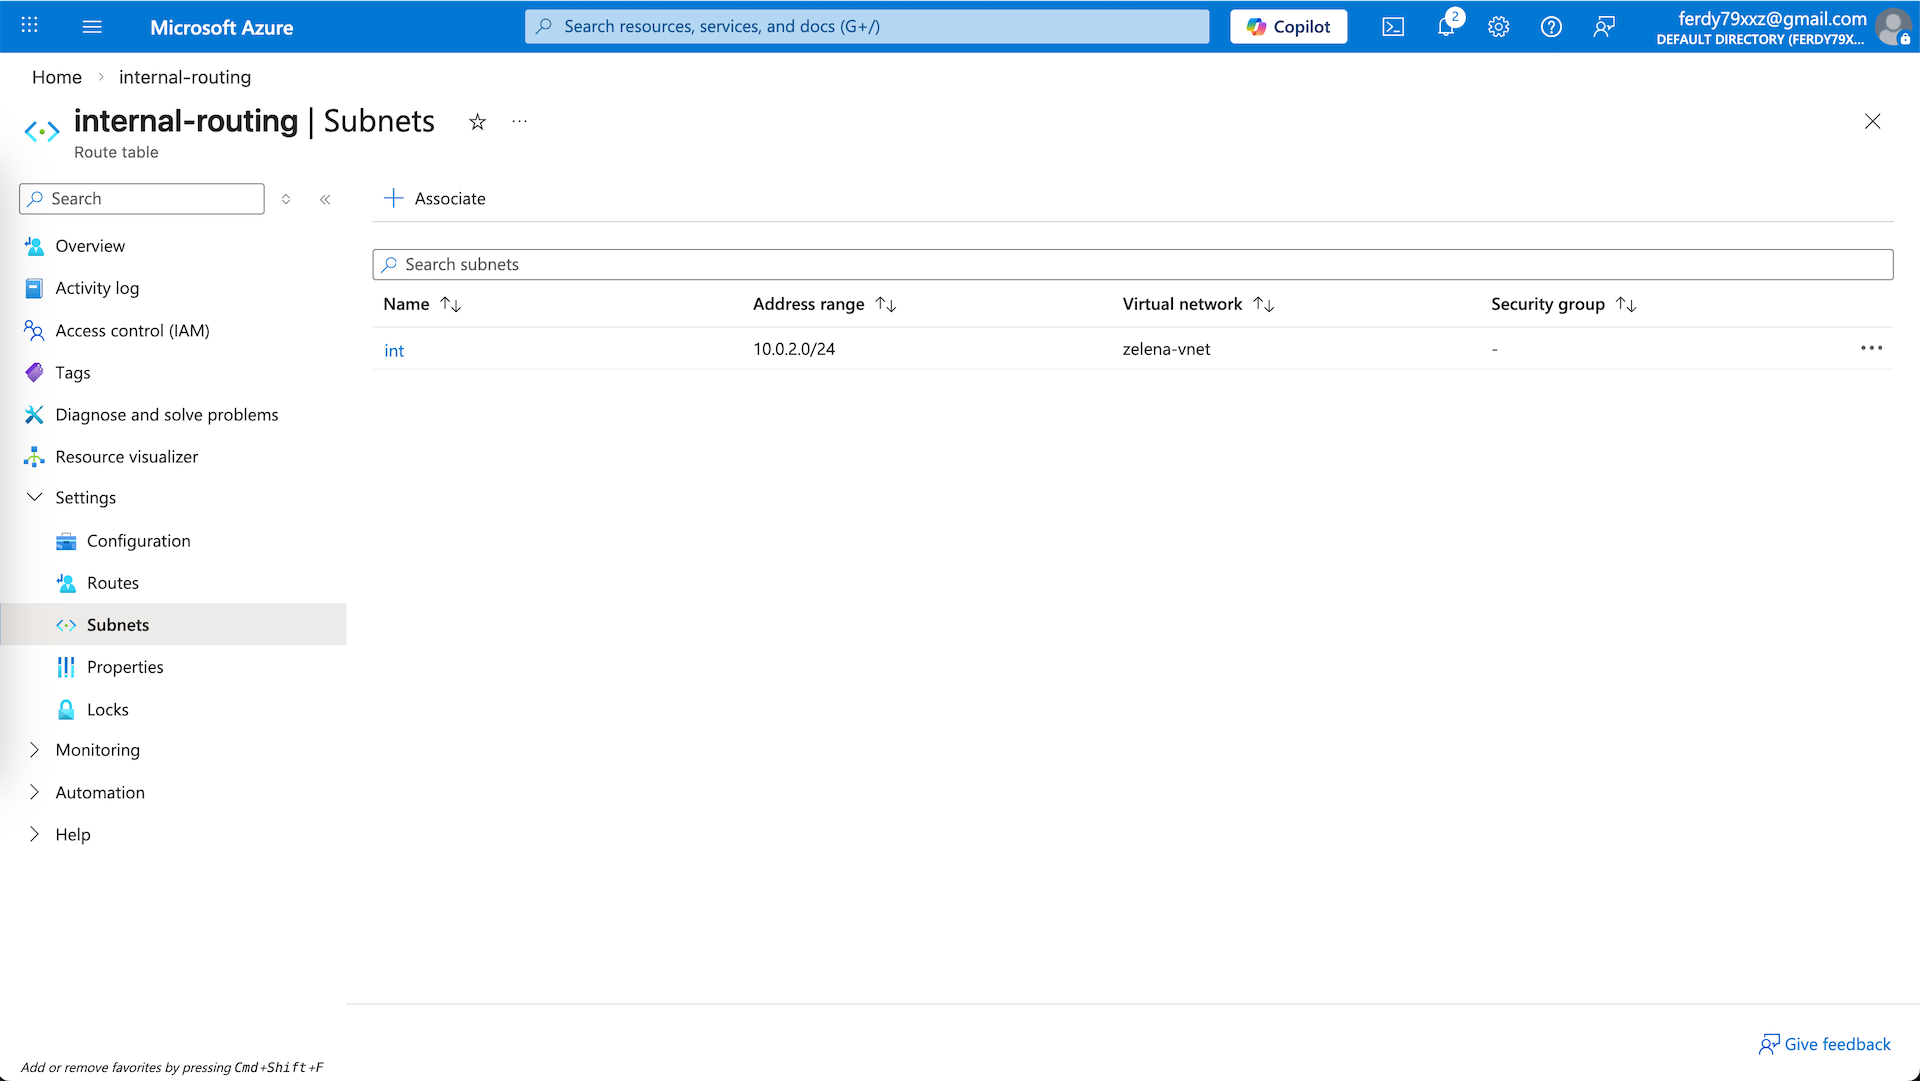Expand the Monitoring section

(35, 750)
